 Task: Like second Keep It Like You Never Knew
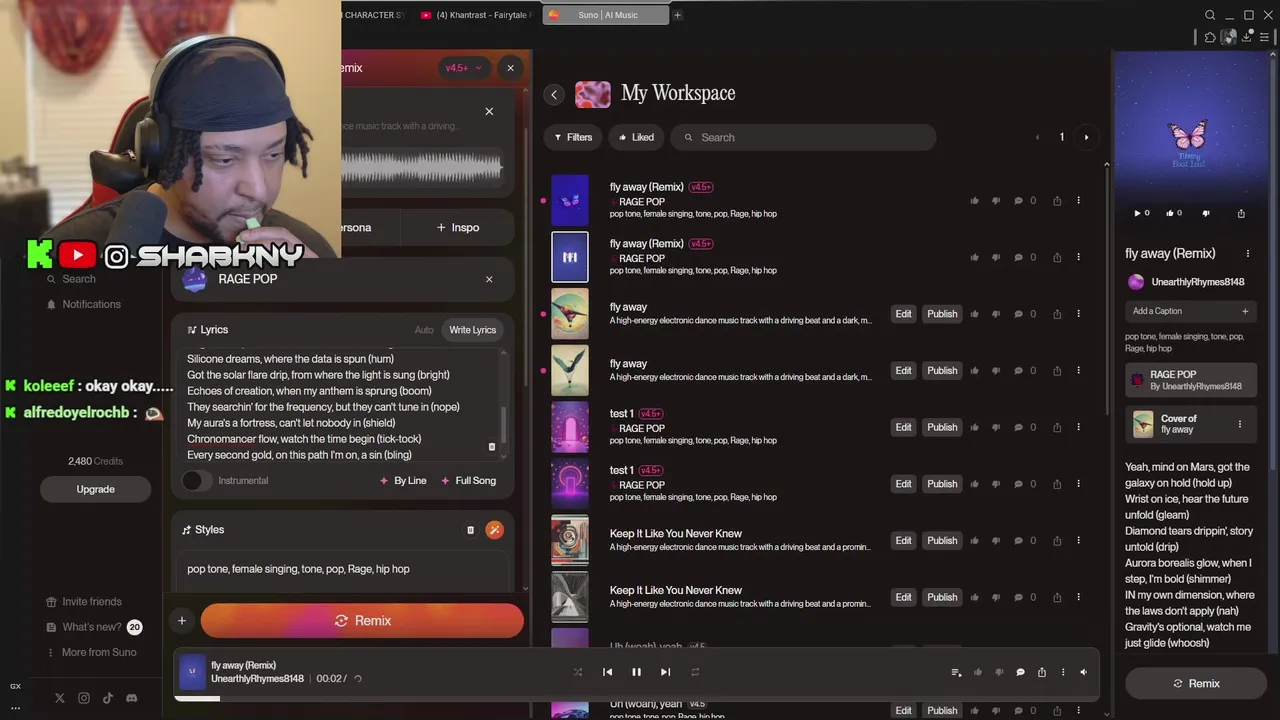pyautogui.click(x=974, y=597)
